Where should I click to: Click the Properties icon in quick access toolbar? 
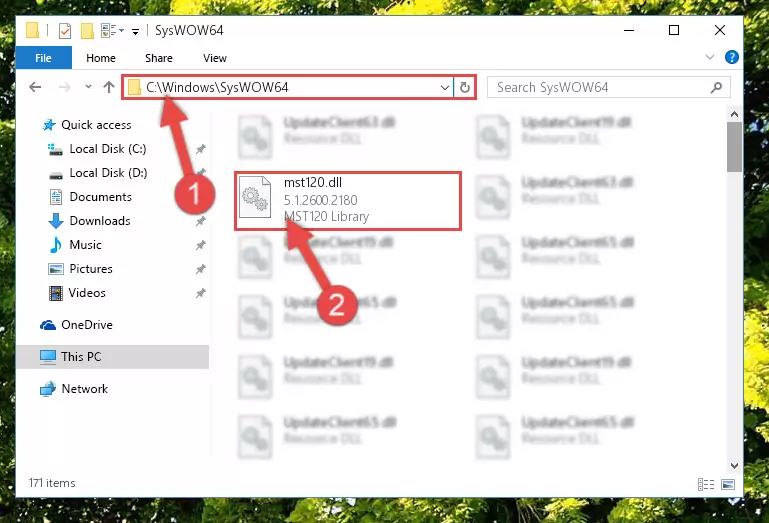(65, 31)
